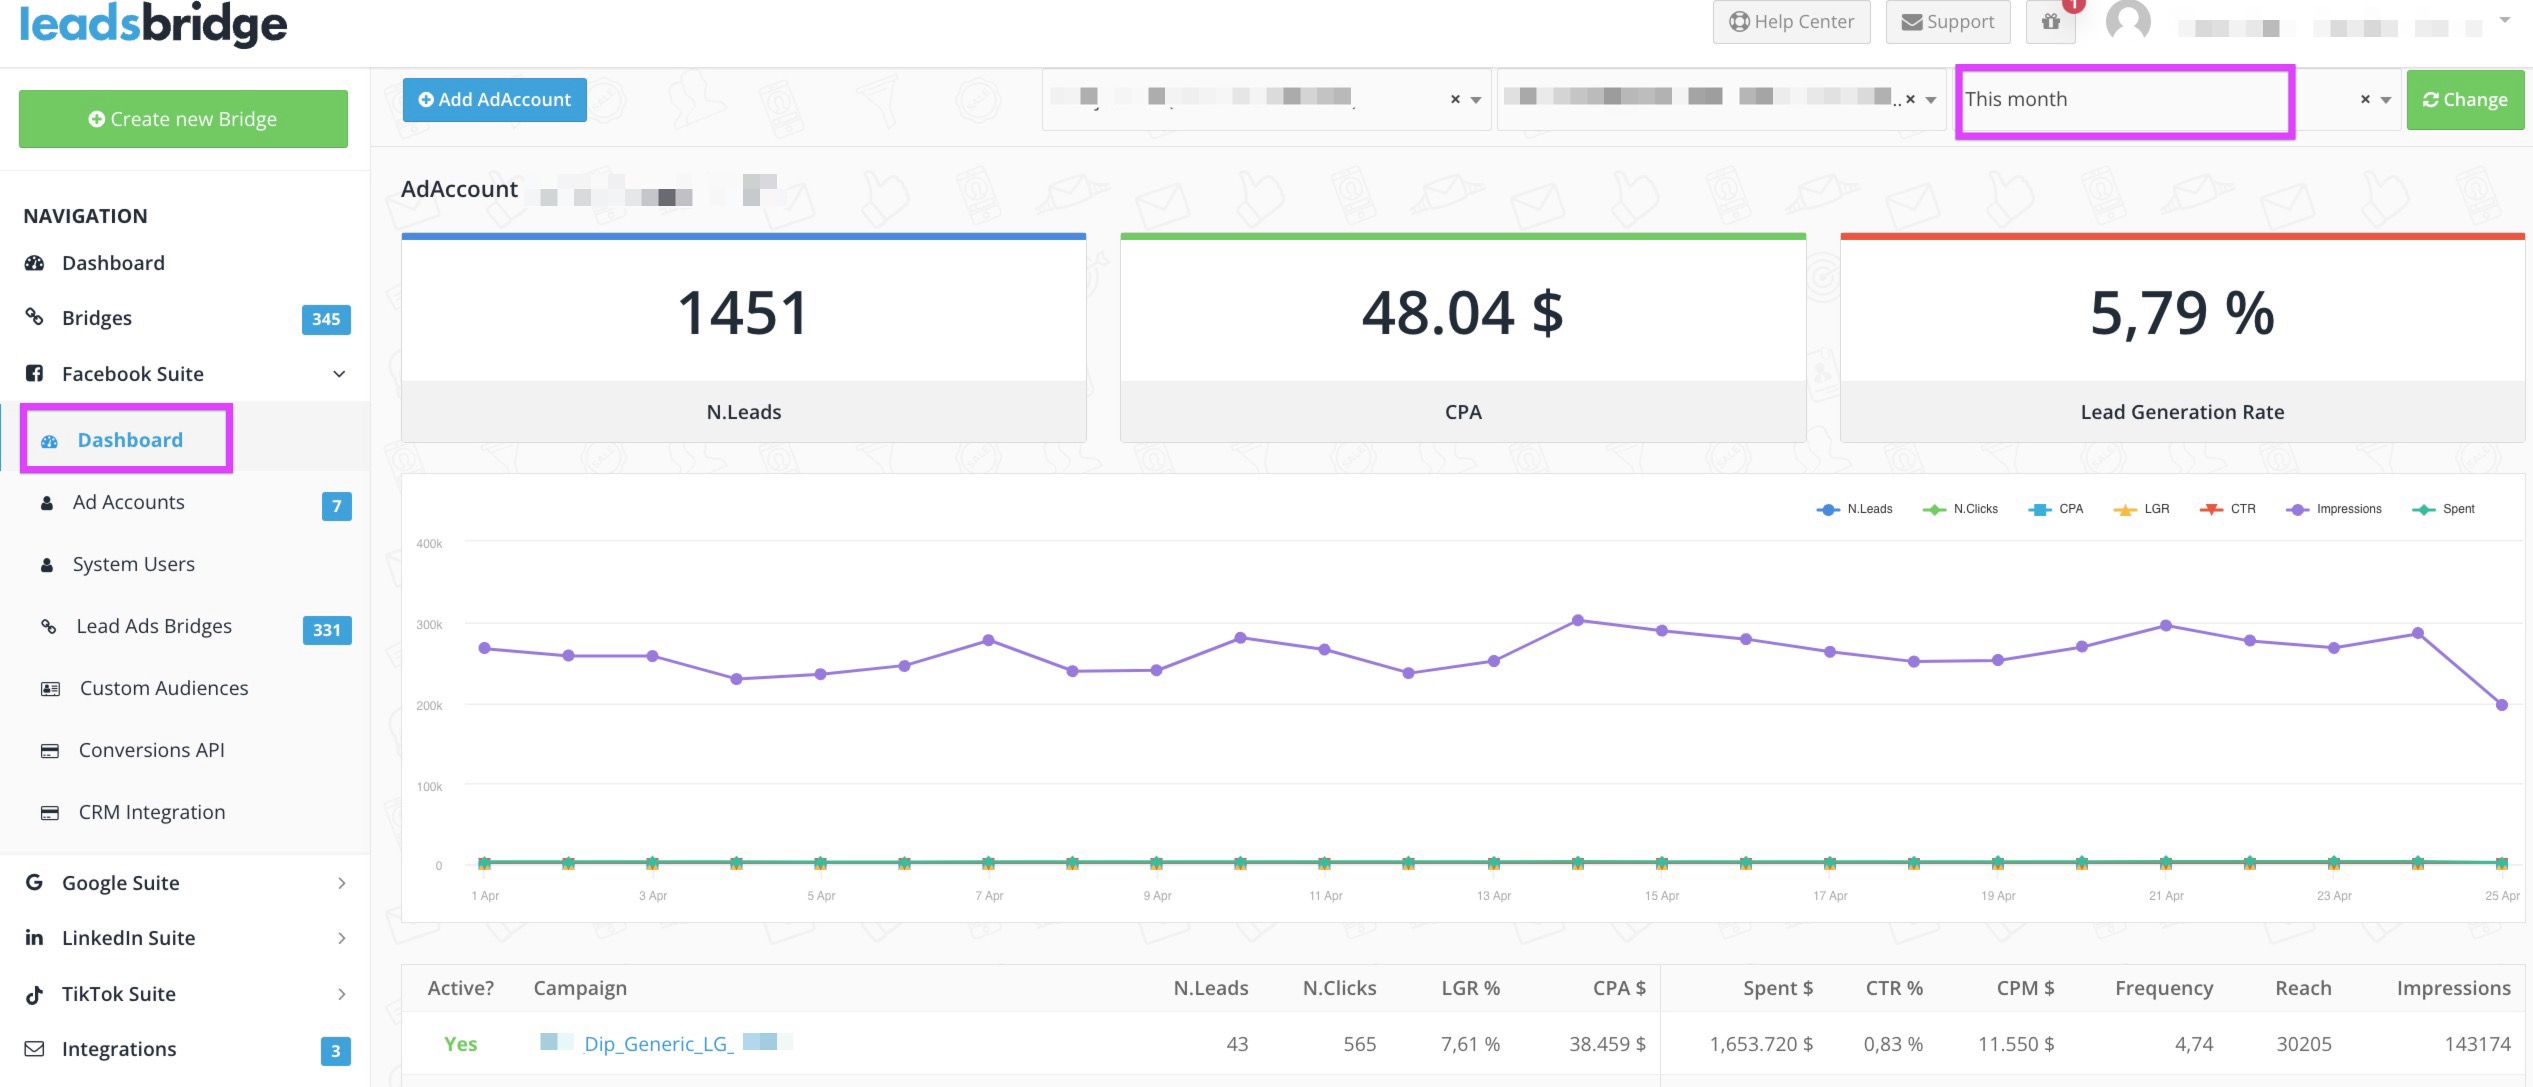Open Conversions API in sidebar
Screen dimensions: 2533x1087
coord(152,750)
